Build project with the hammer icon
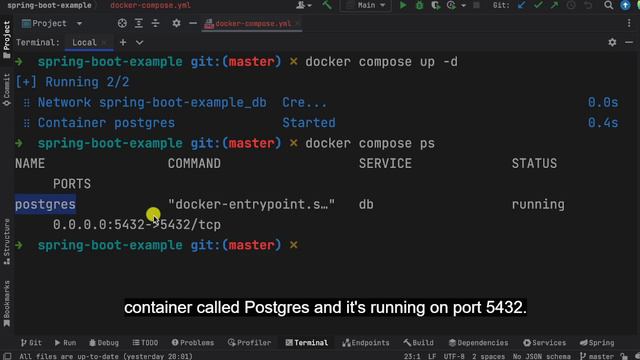The image size is (640, 360). click(327, 5)
